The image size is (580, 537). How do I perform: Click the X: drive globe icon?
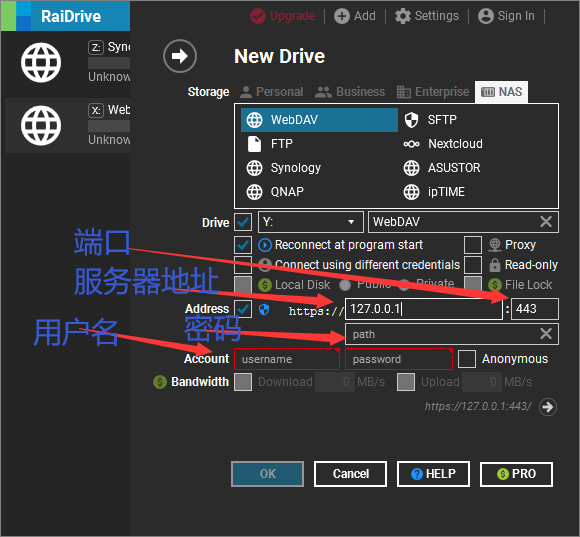41,125
